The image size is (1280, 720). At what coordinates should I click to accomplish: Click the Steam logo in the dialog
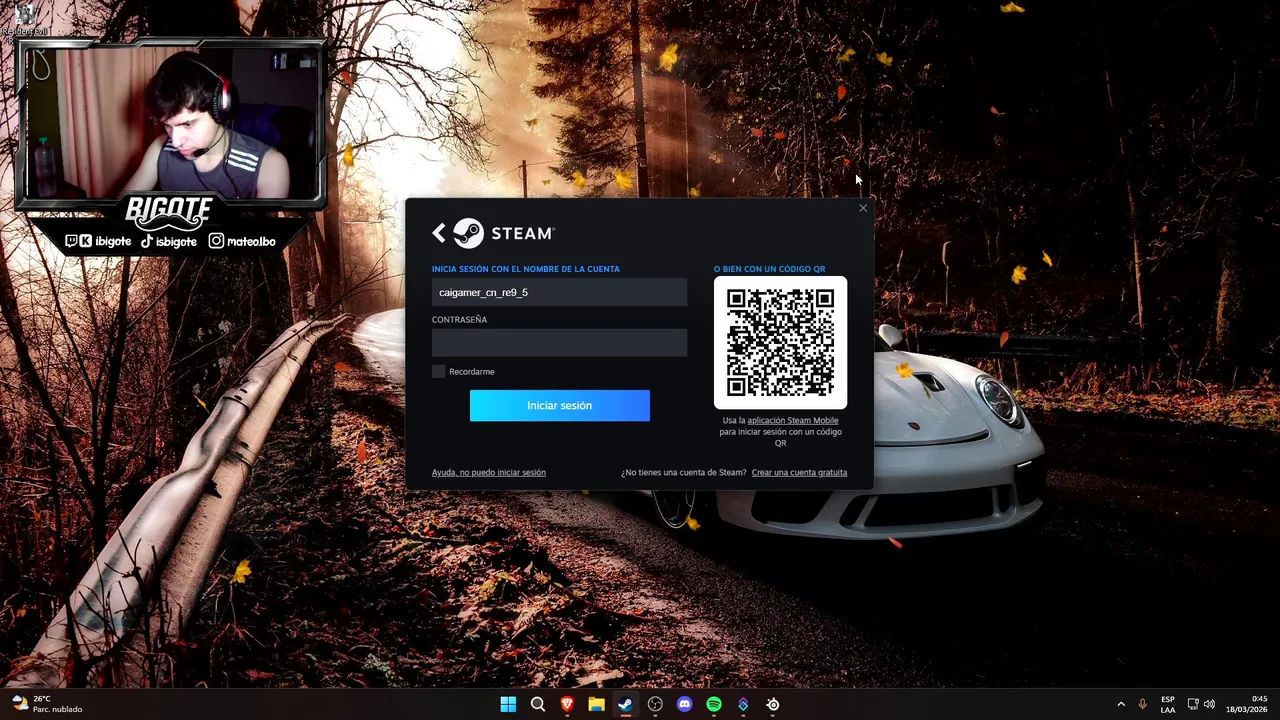pyautogui.click(x=504, y=233)
